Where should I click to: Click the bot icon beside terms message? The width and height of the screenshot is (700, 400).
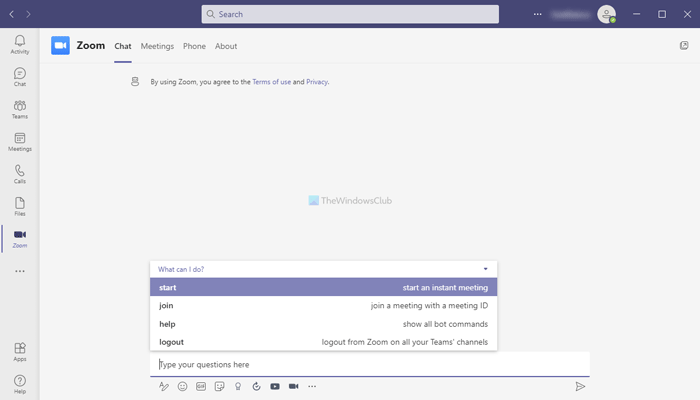pos(135,82)
